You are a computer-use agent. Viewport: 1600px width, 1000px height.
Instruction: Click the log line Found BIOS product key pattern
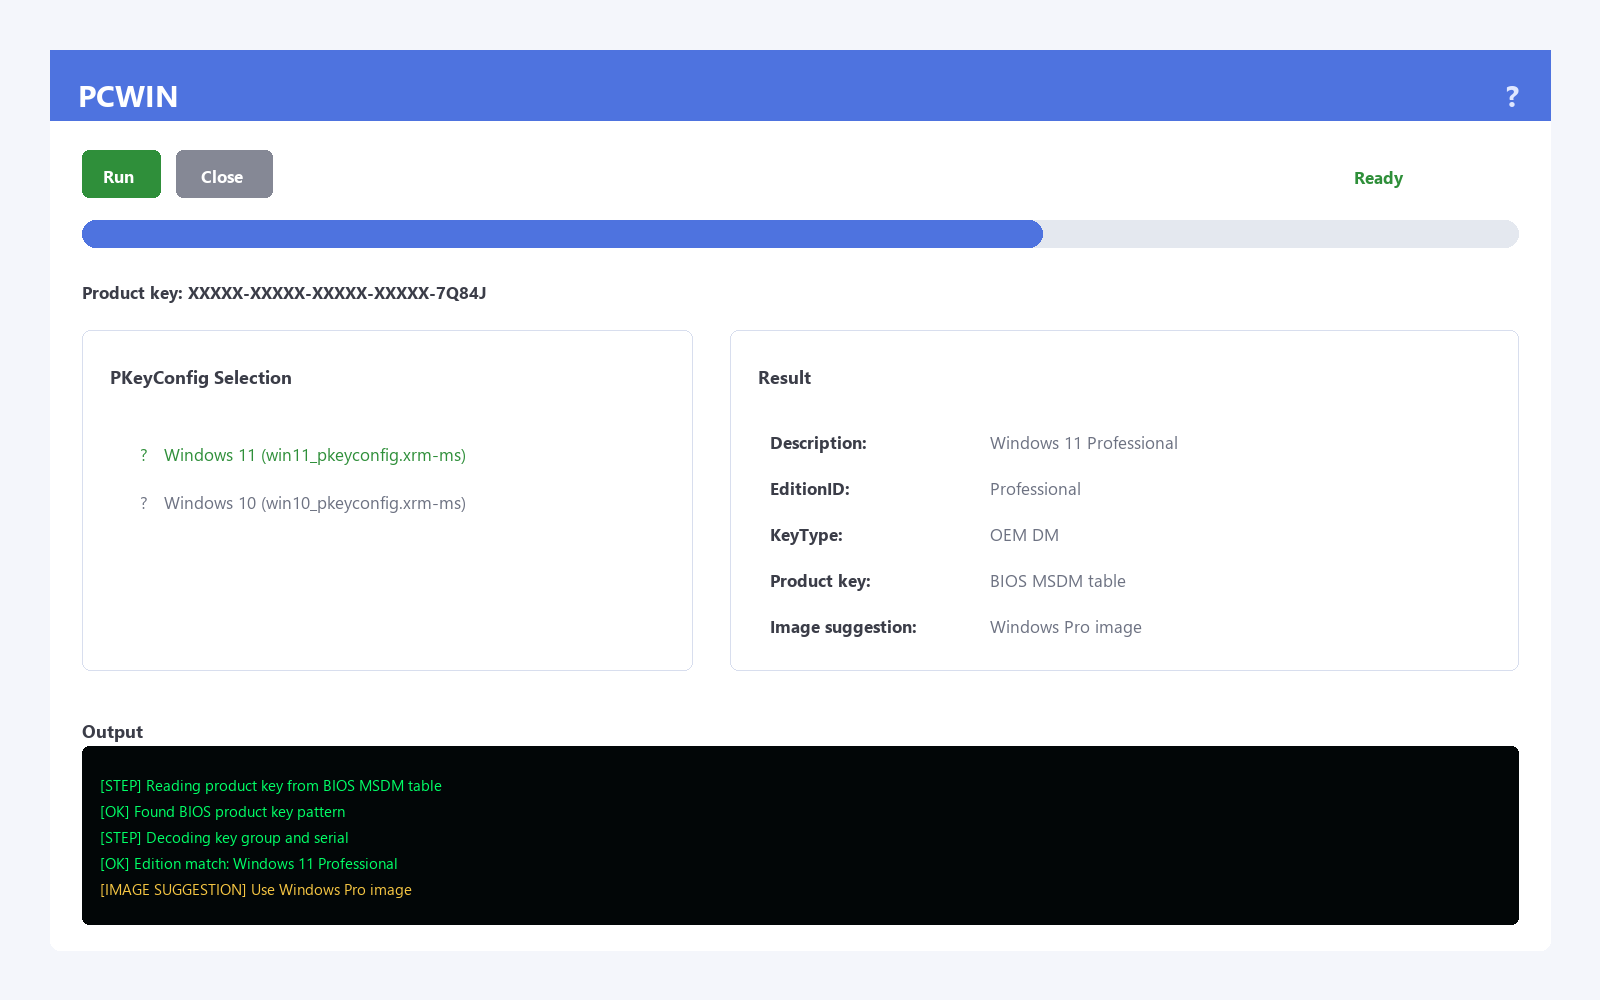(223, 812)
